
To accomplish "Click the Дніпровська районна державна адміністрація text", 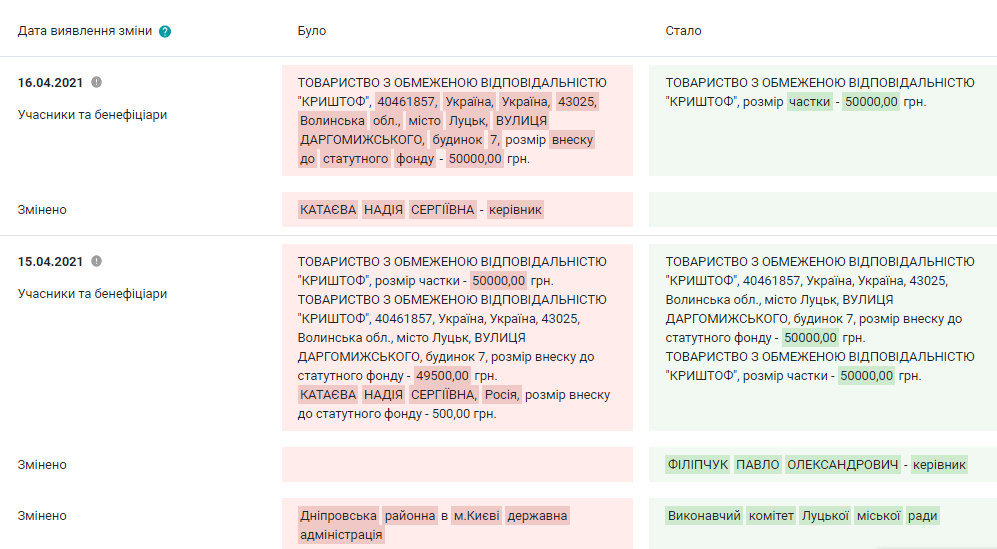I will click(x=434, y=525).
